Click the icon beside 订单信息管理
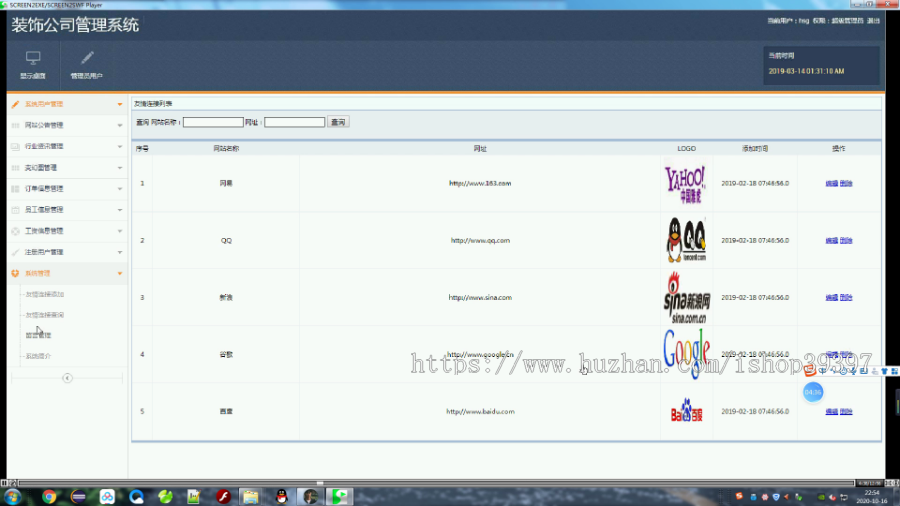Screen dimensions: 900x506 (x=15, y=189)
